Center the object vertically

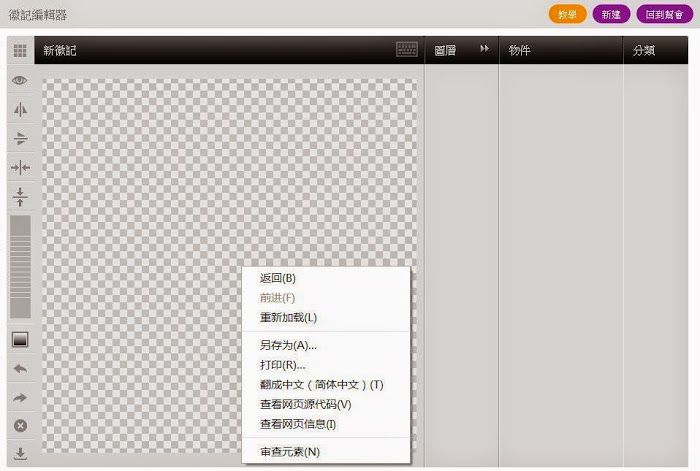tap(20, 197)
